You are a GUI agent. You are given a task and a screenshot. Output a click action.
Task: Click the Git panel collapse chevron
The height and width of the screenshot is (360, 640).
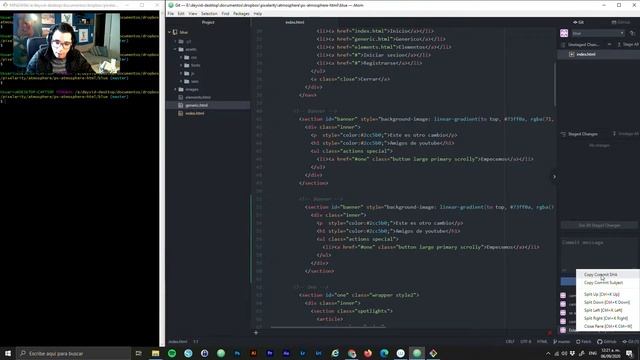coord(554,177)
